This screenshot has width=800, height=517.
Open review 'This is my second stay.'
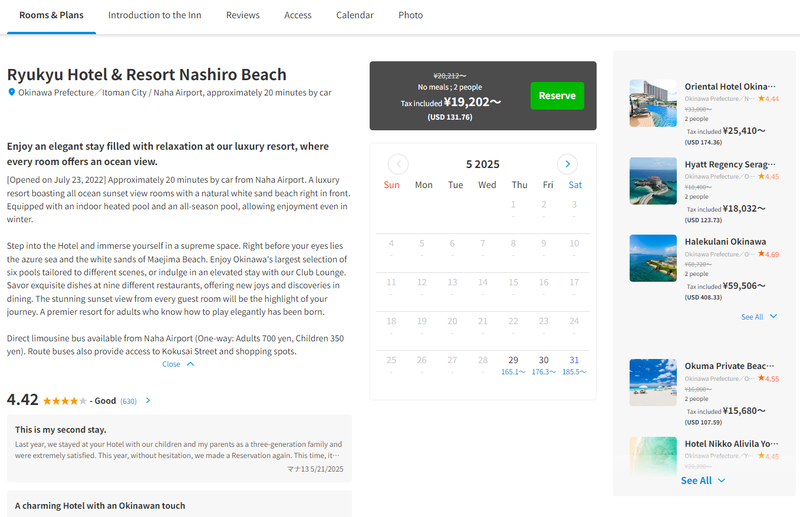[179, 448]
